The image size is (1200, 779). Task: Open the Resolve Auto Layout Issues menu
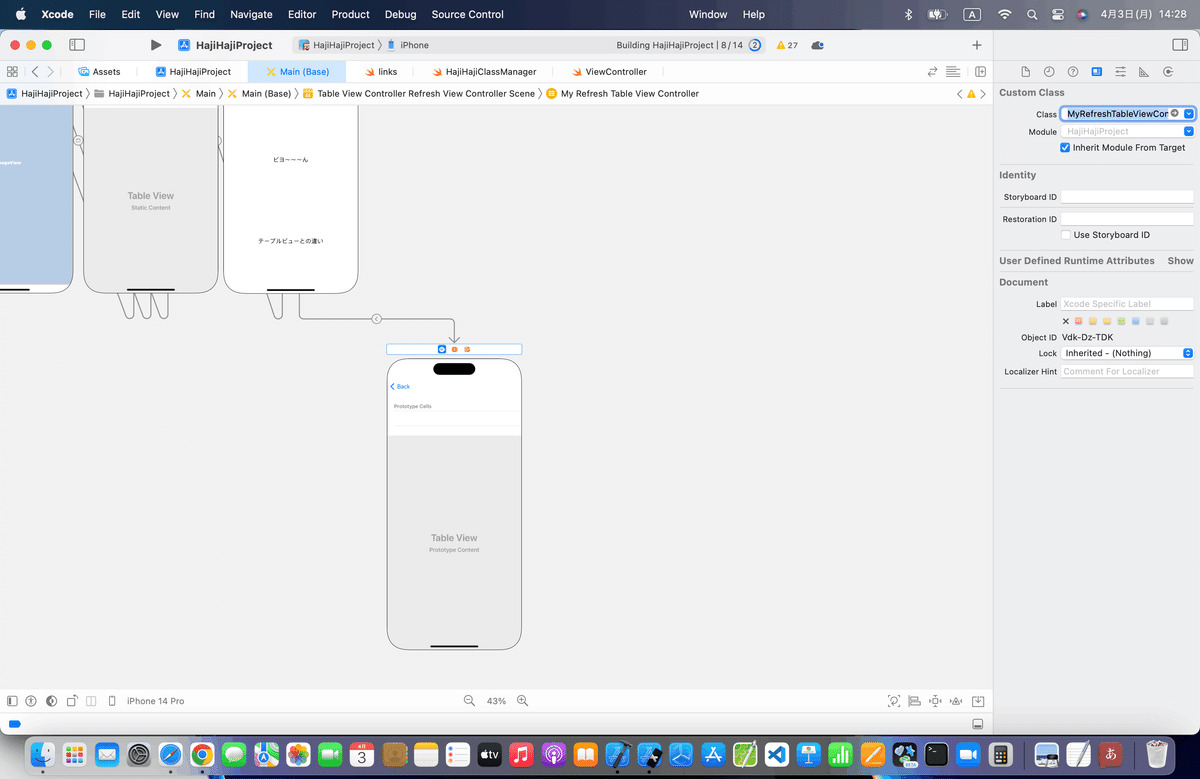957,701
